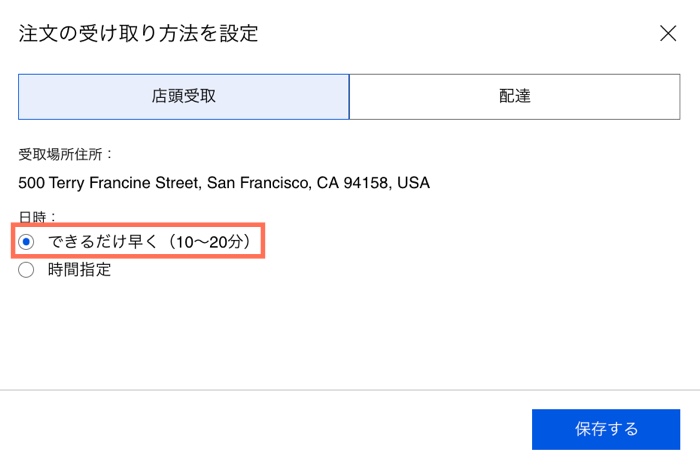Switch to the 店頭受取 tab

[184, 97]
